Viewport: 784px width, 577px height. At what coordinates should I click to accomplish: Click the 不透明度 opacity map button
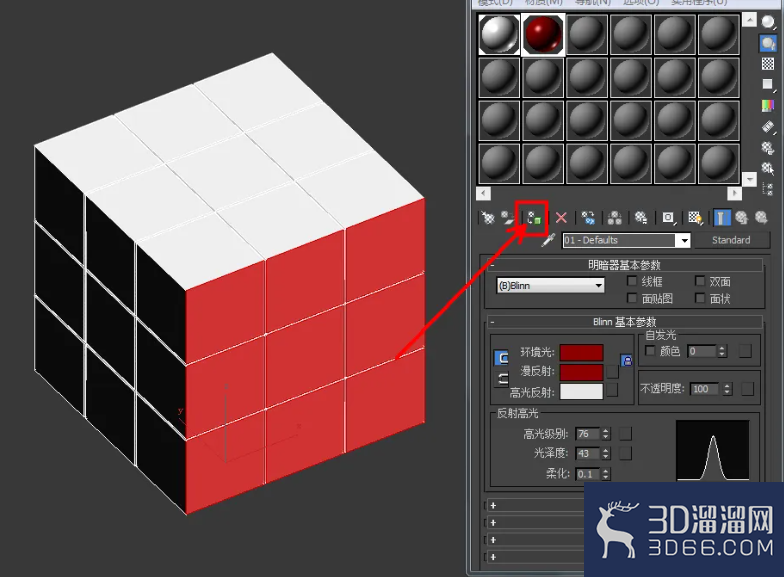coord(747,388)
